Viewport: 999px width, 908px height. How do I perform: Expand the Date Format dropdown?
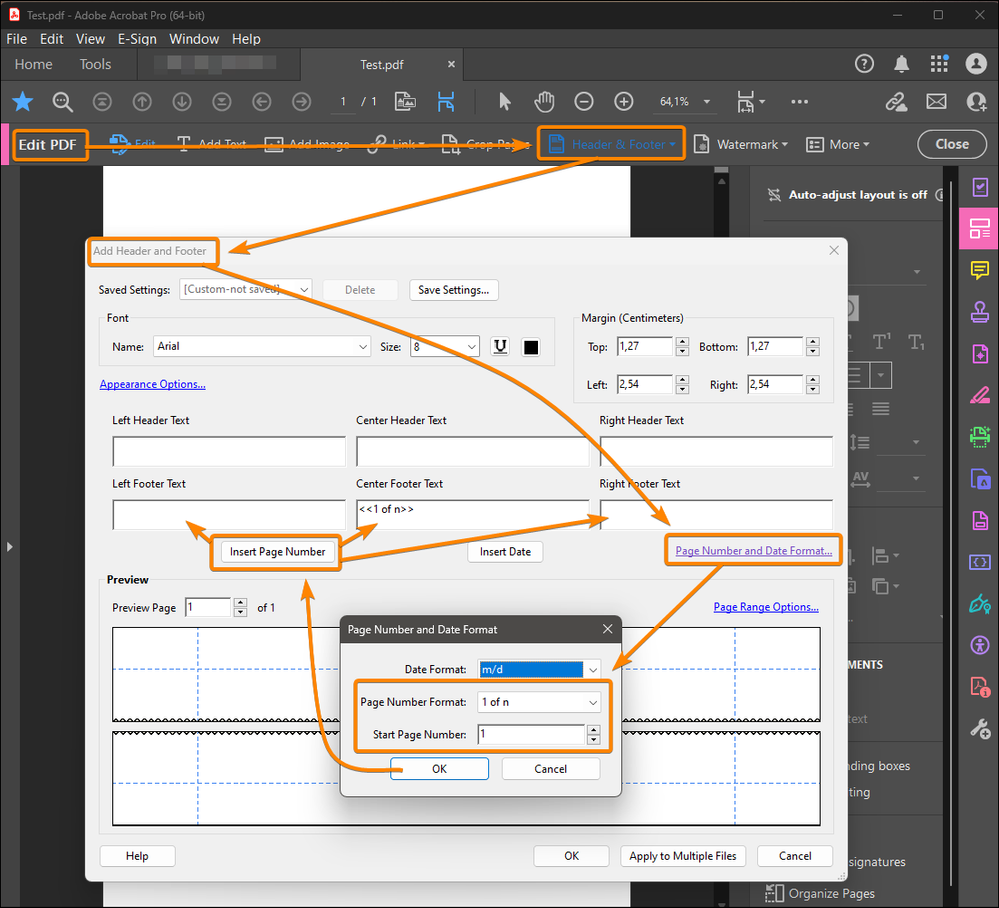pos(593,669)
